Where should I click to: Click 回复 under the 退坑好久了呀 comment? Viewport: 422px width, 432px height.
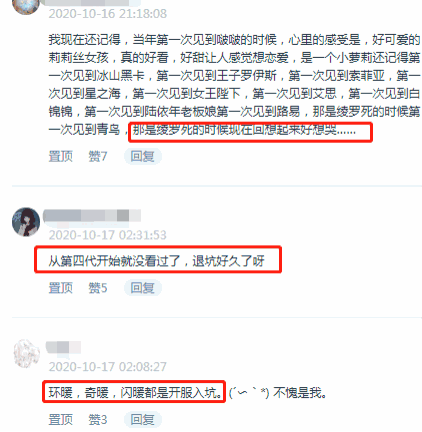(x=142, y=288)
